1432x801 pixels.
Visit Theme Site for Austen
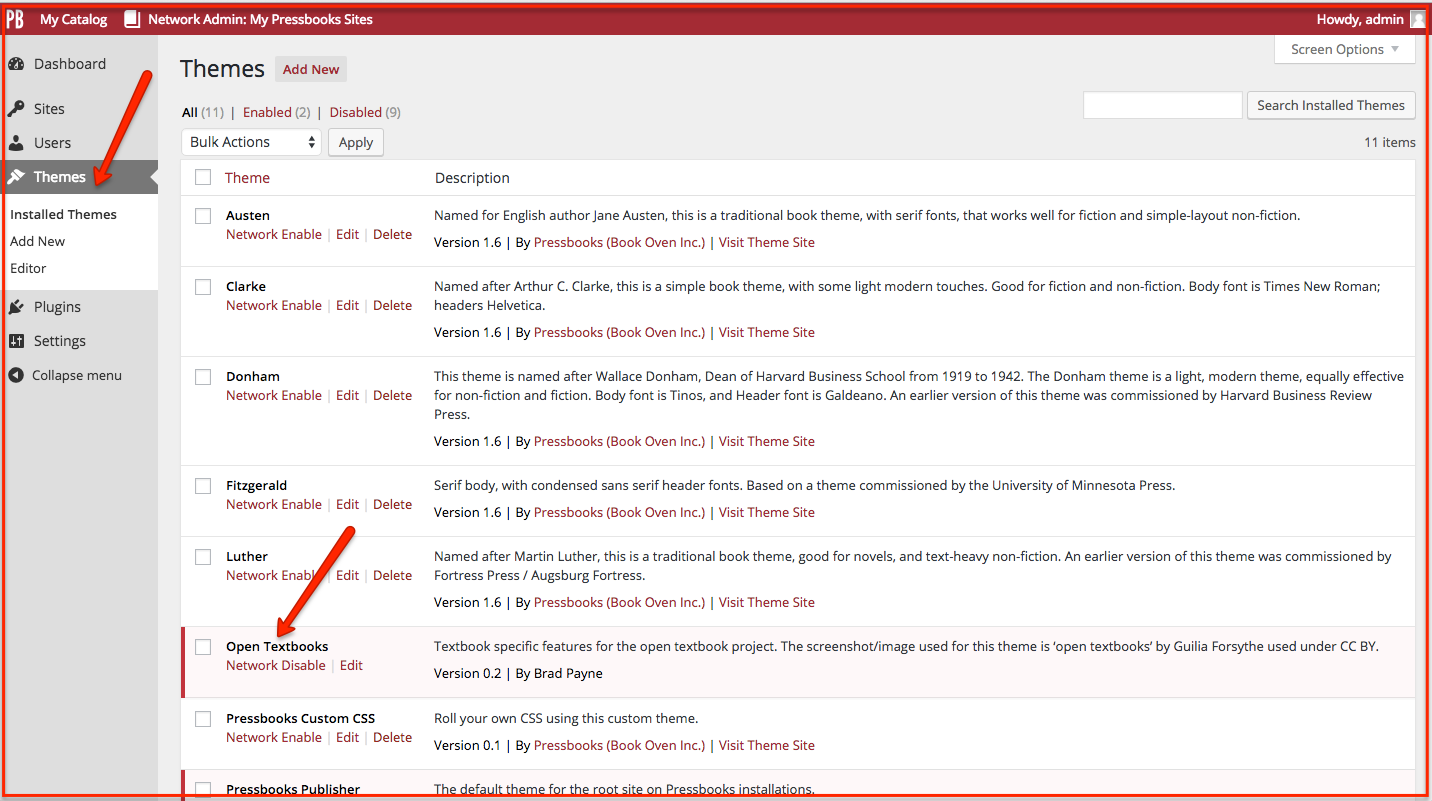tap(767, 242)
